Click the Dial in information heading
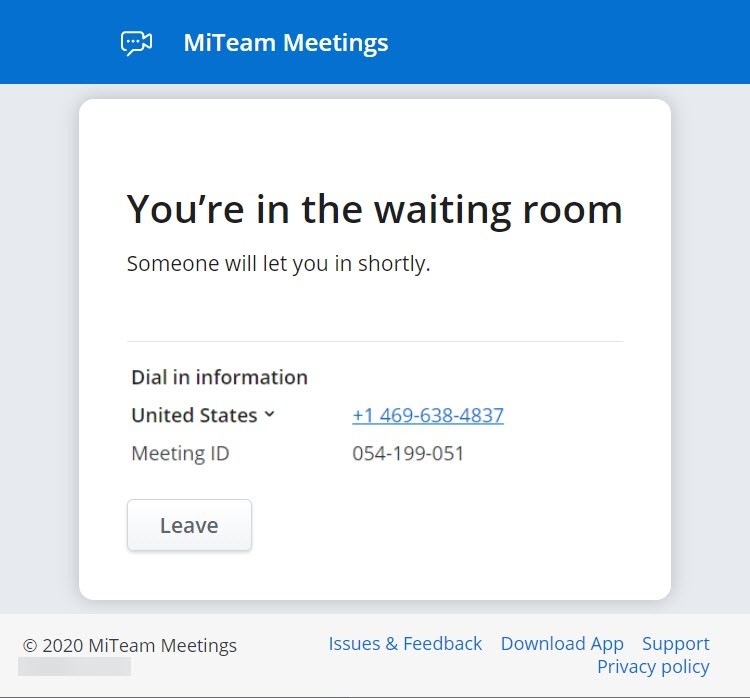The height and width of the screenshot is (698, 750). pos(219,377)
